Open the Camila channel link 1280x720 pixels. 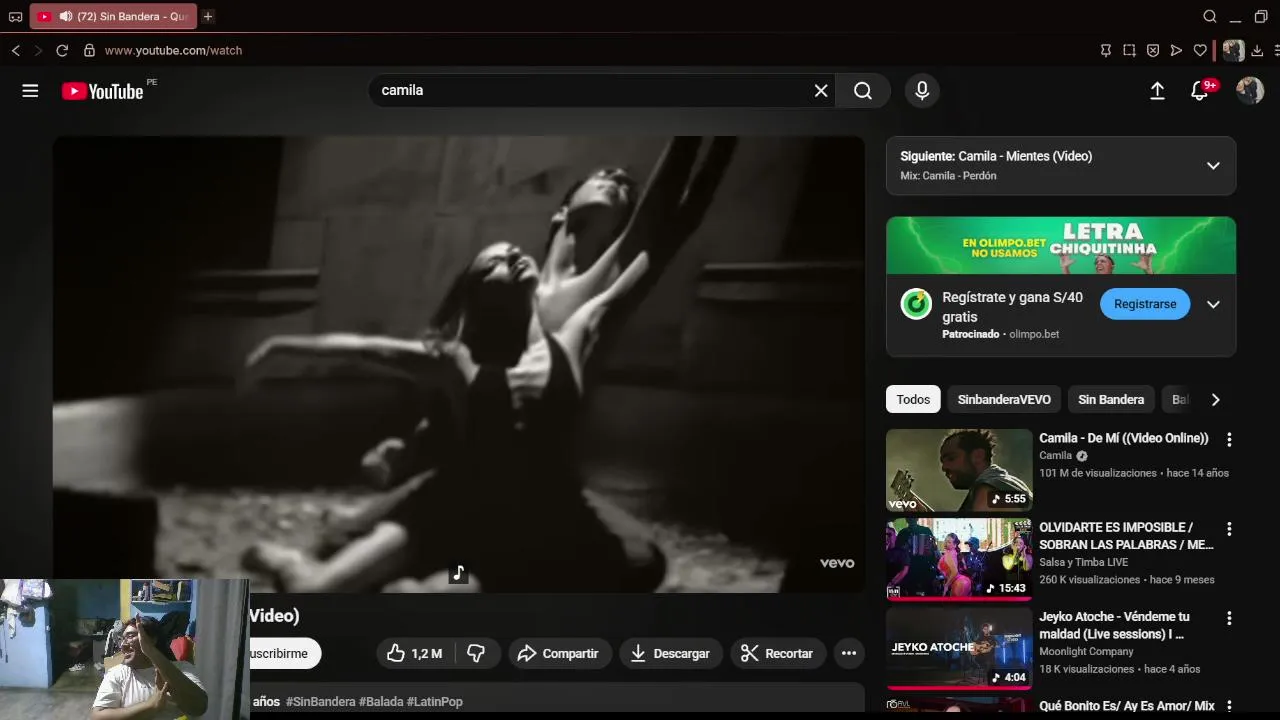click(x=1055, y=455)
